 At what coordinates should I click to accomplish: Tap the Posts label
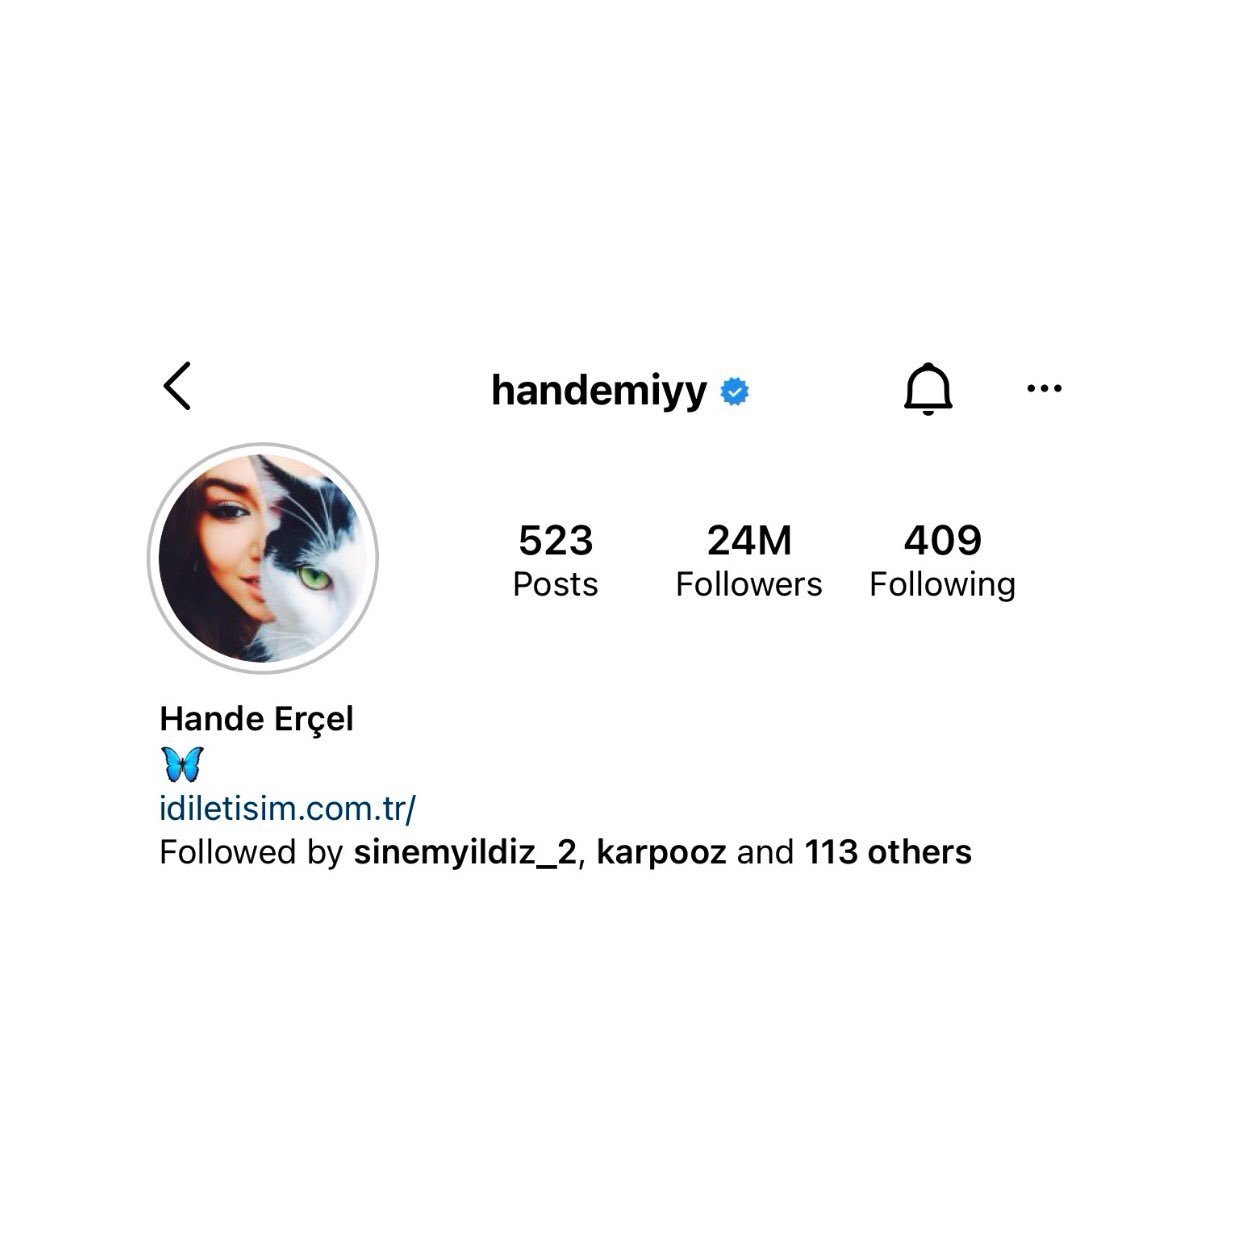(556, 584)
